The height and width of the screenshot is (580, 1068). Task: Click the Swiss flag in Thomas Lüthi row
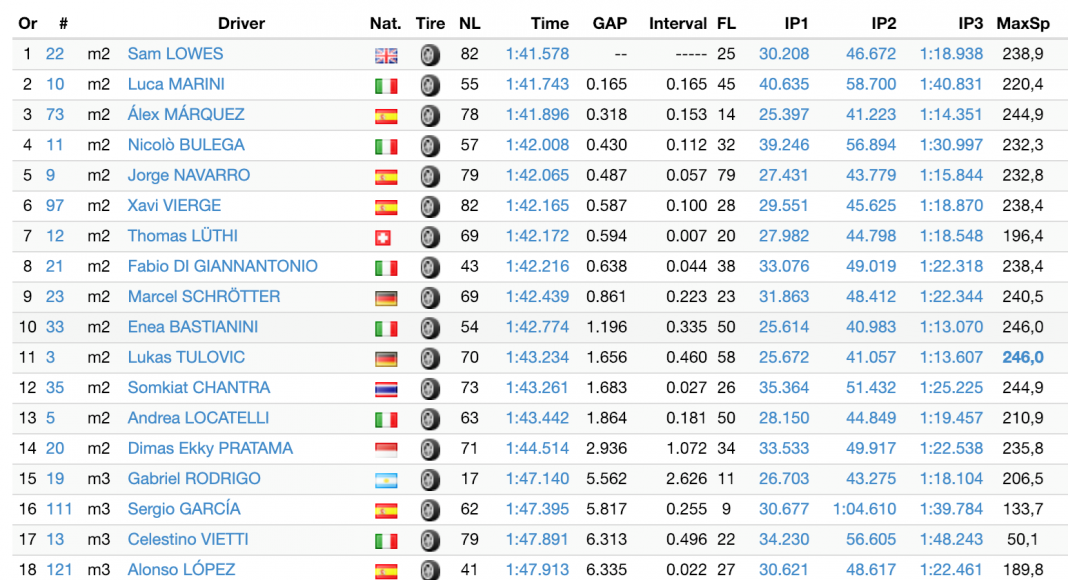point(385,238)
